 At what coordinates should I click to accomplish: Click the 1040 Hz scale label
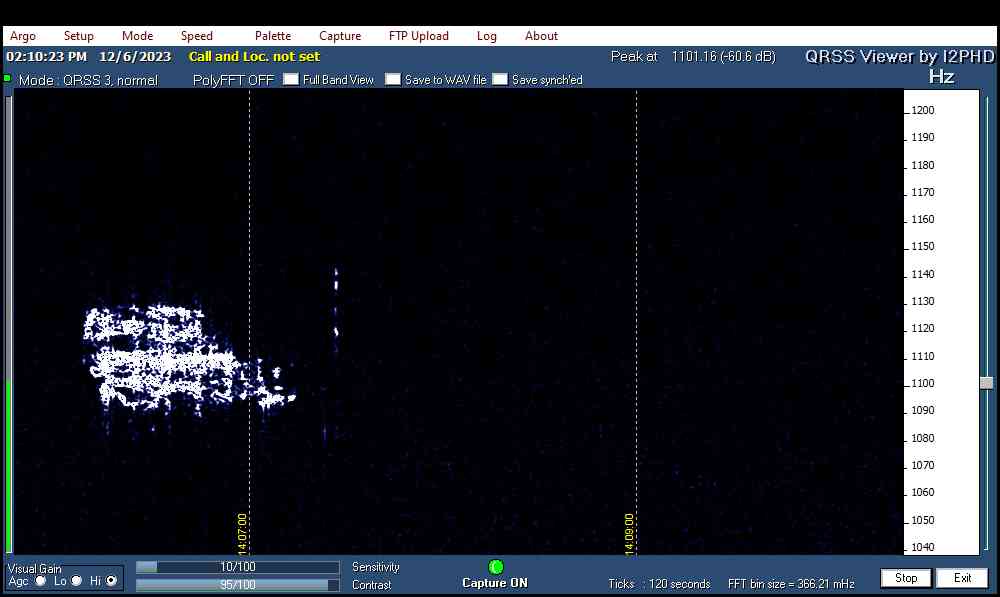click(x=923, y=547)
